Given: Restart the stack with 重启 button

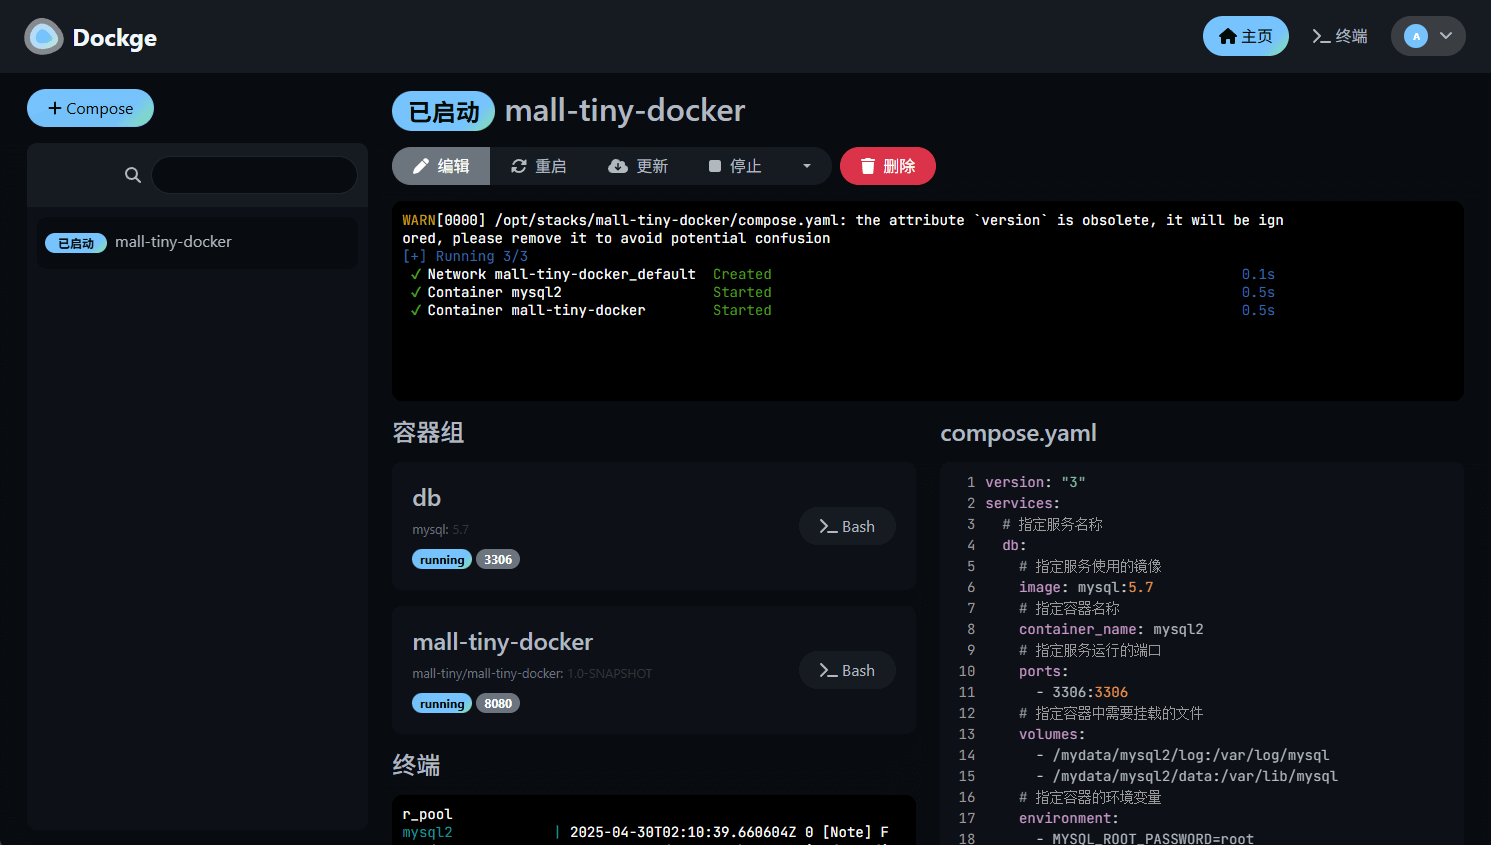Looking at the screenshot, I should 538,166.
